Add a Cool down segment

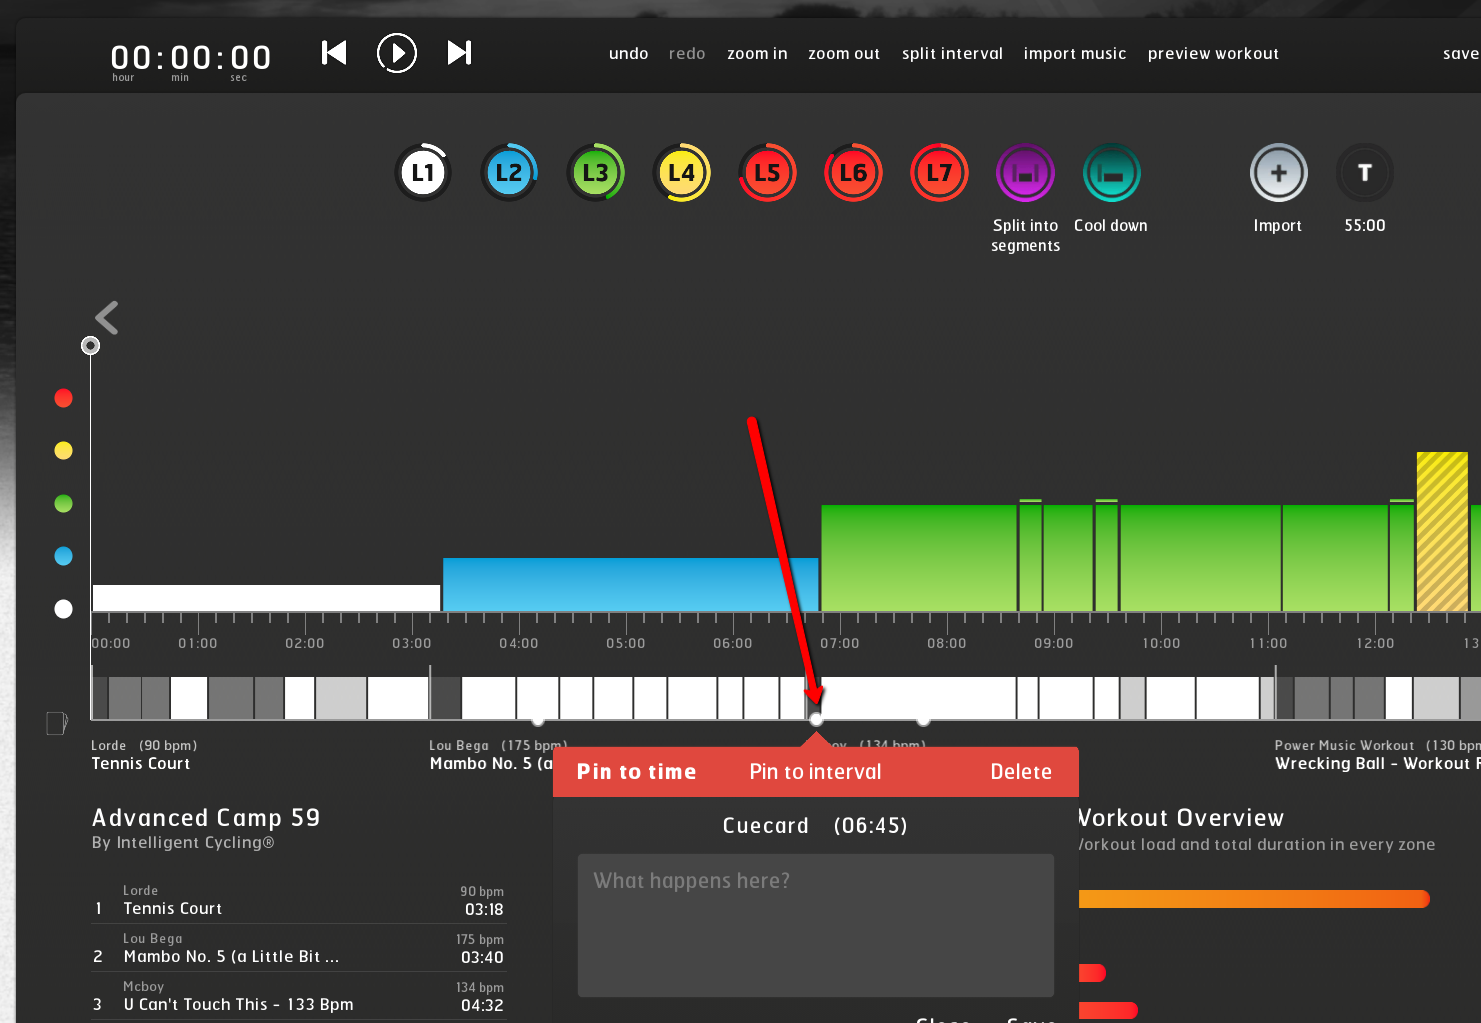(x=1111, y=173)
